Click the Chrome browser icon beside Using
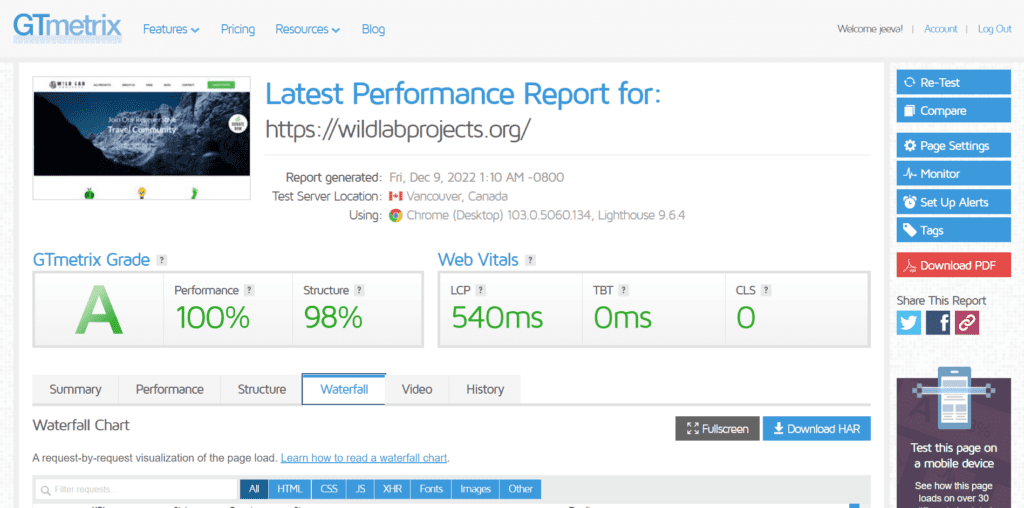Screen dimensions: 1024x508 (395, 215)
